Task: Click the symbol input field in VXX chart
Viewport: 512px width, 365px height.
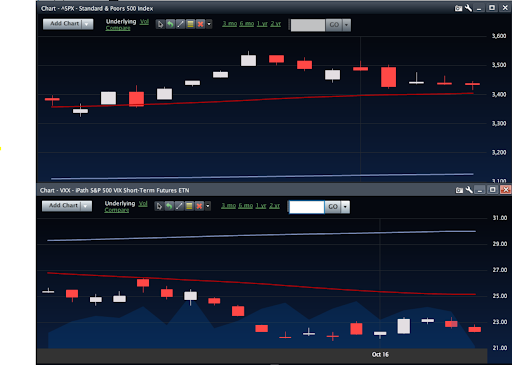Action: pyautogui.click(x=307, y=207)
